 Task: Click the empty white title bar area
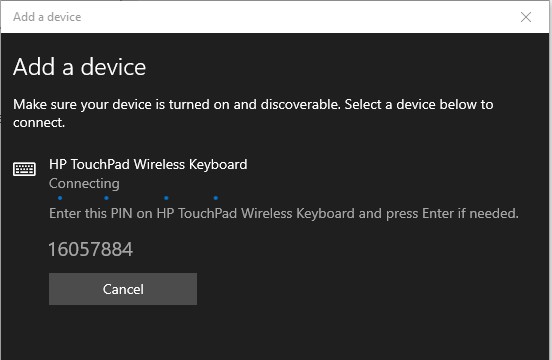coord(299,17)
